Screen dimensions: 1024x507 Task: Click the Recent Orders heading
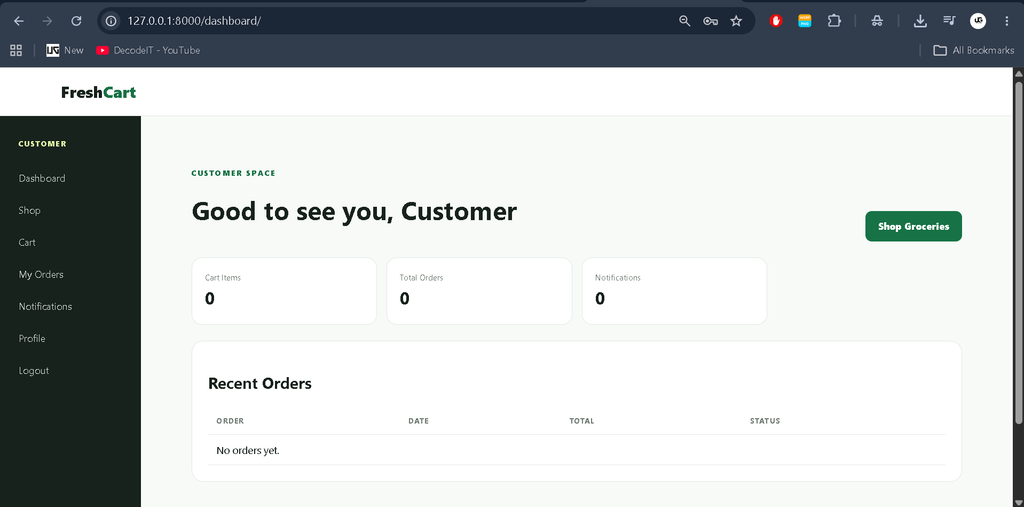[x=260, y=384]
